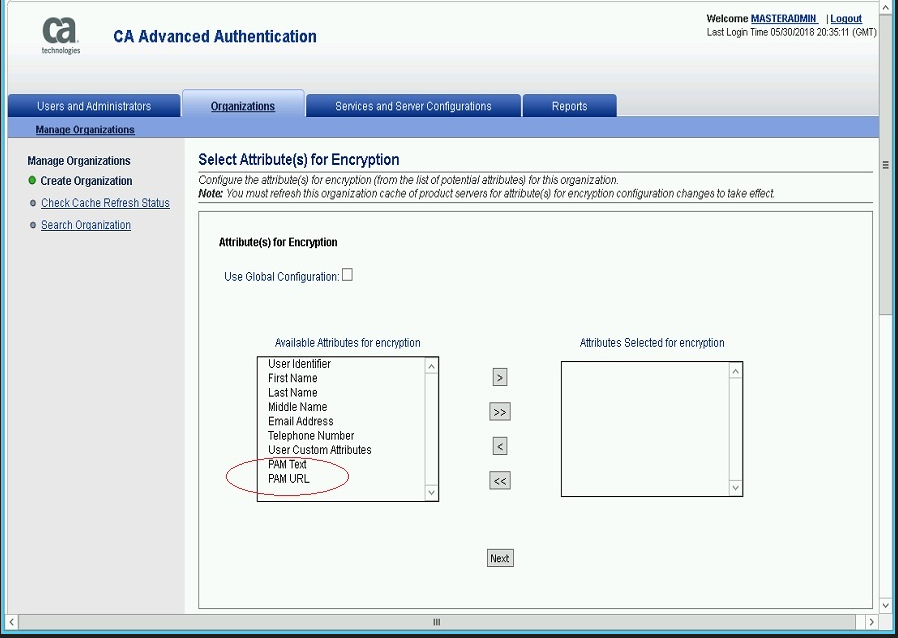This screenshot has width=898, height=638.
Task: Remove selected attribute with < button
Action: pyautogui.click(x=500, y=446)
